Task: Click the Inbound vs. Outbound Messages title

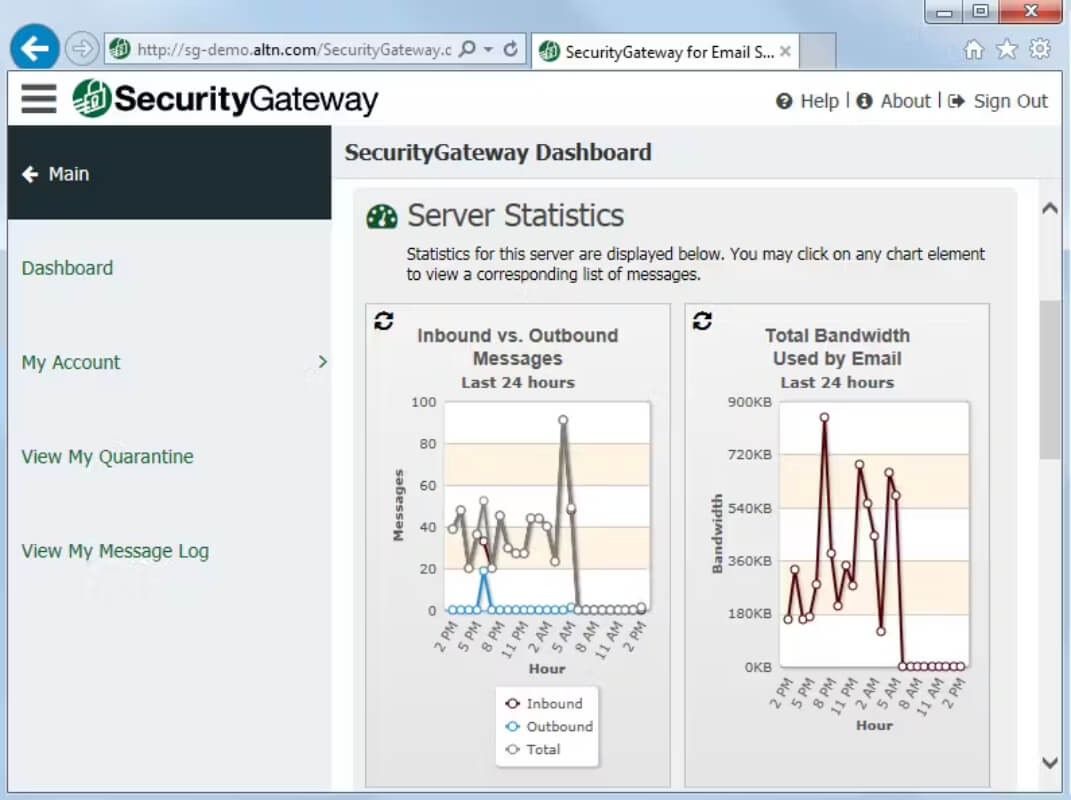Action: [x=518, y=347]
